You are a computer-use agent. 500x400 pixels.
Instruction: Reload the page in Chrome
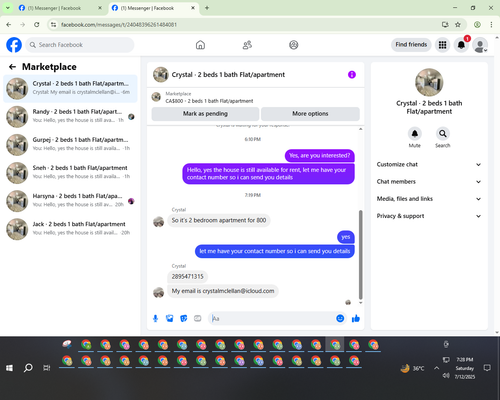(x=37, y=24)
